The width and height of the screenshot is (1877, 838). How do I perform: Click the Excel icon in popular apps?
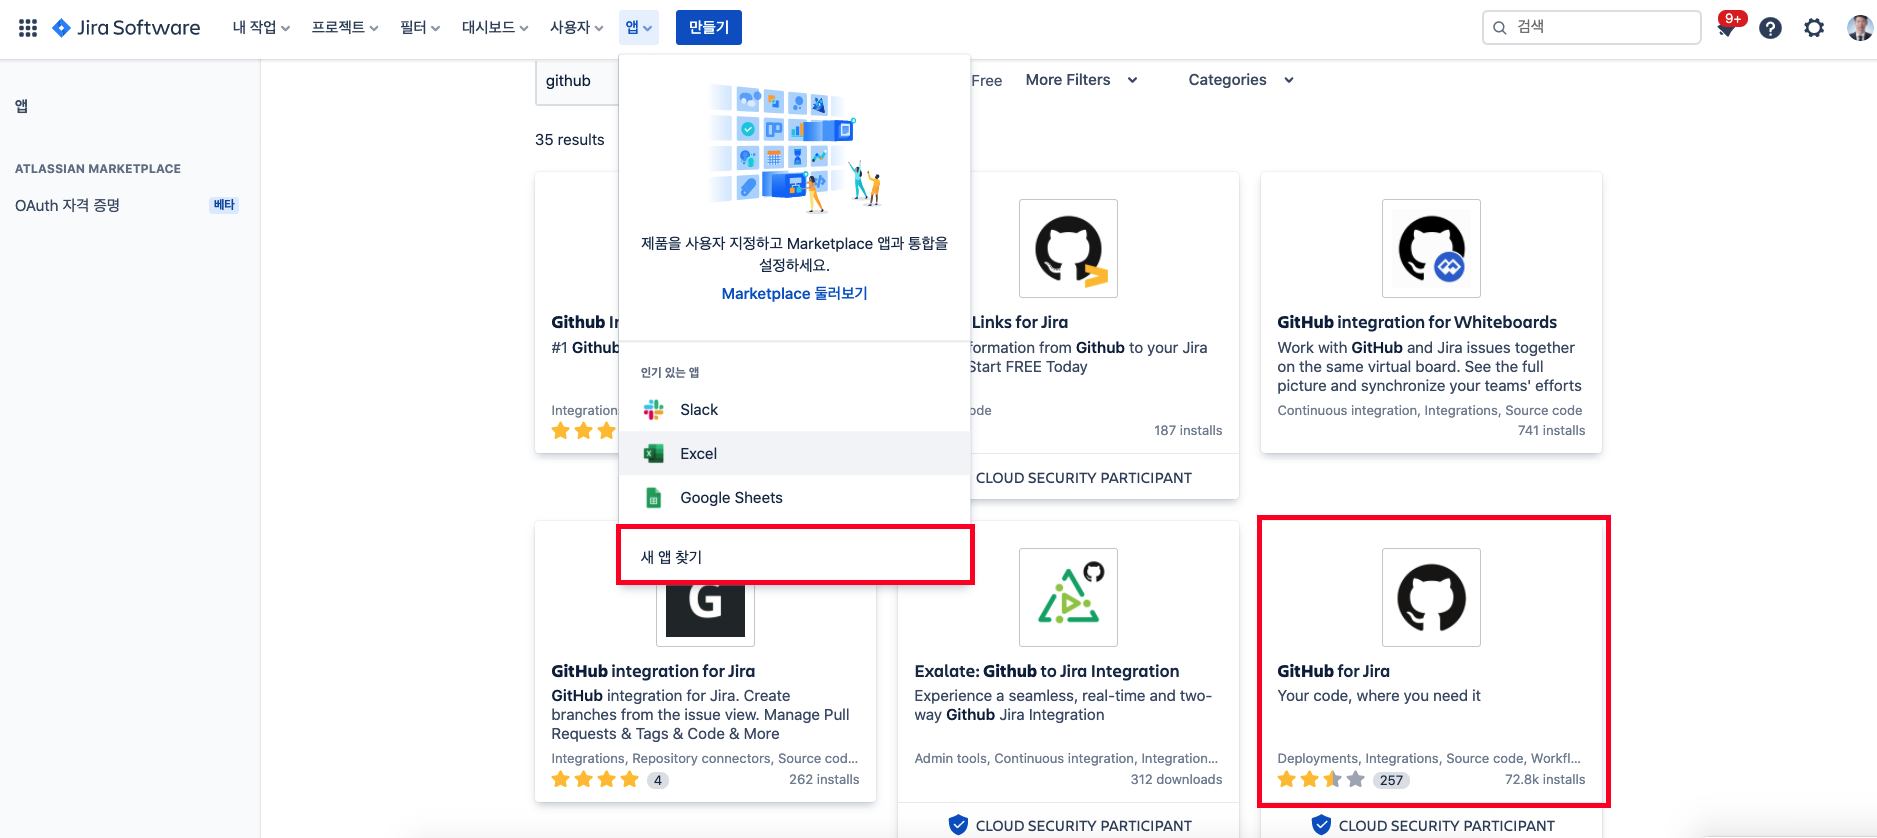tap(654, 453)
